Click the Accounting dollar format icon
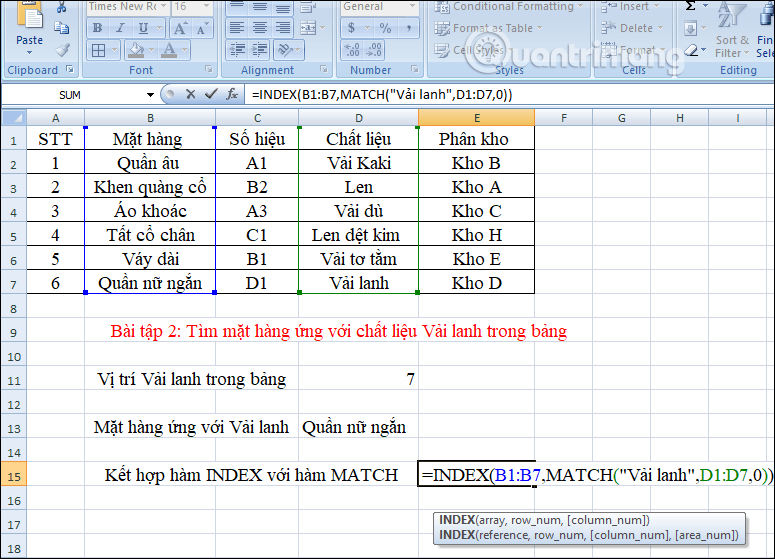This screenshot has height=559, width=775. (351, 28)
